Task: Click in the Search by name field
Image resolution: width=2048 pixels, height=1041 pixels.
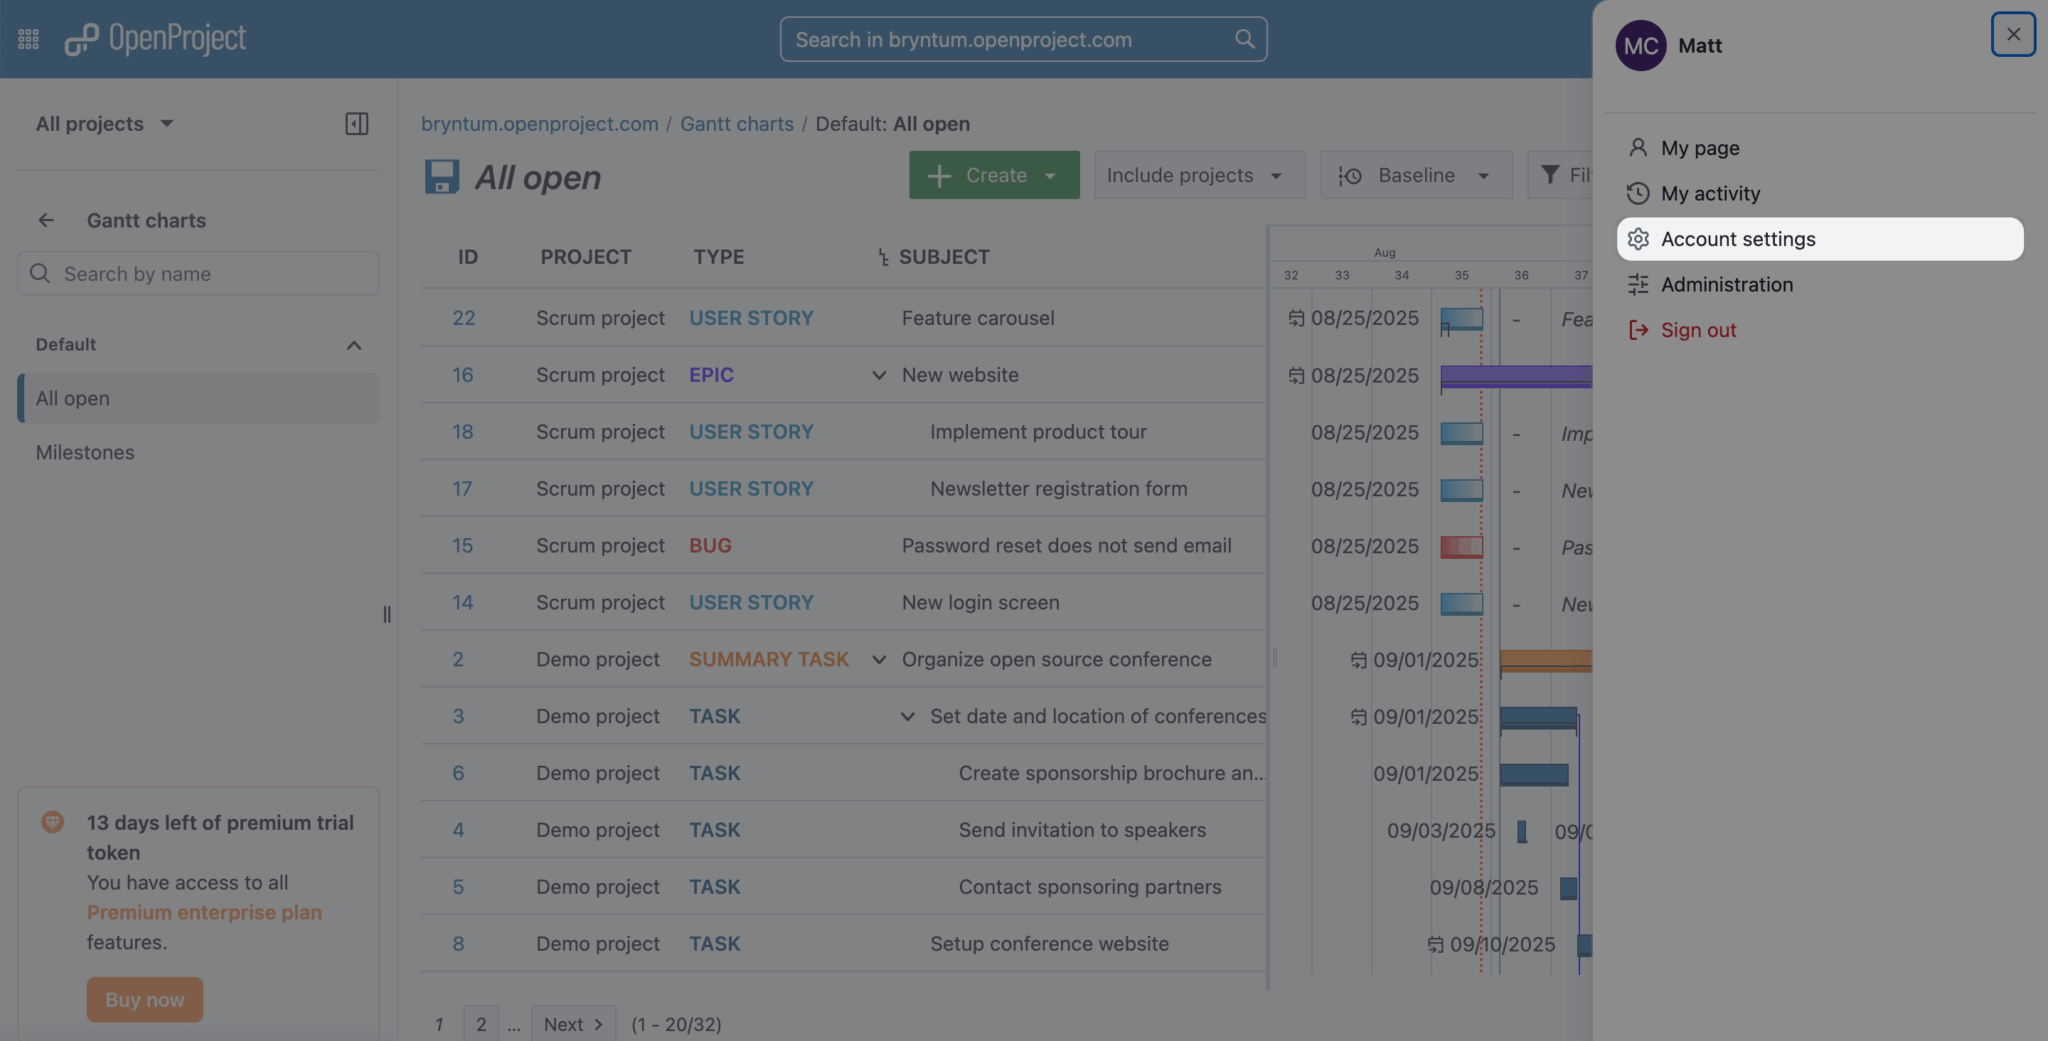Action: click(198, 274)
